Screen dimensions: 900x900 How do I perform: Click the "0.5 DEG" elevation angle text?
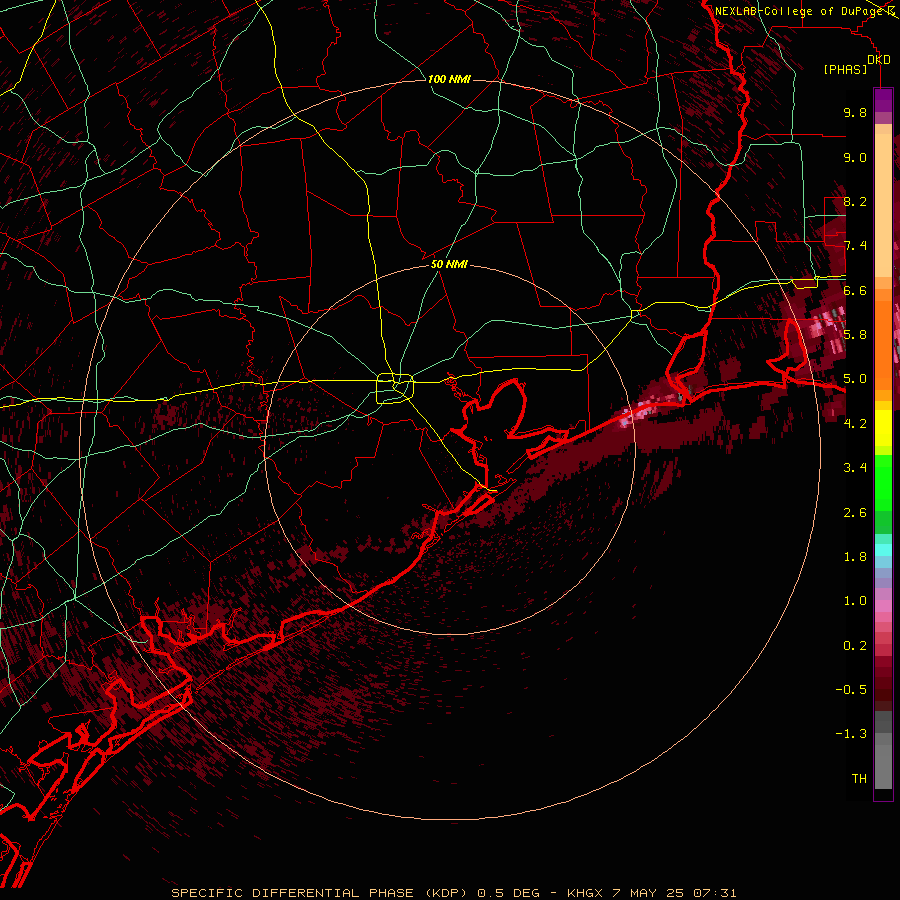509,893
